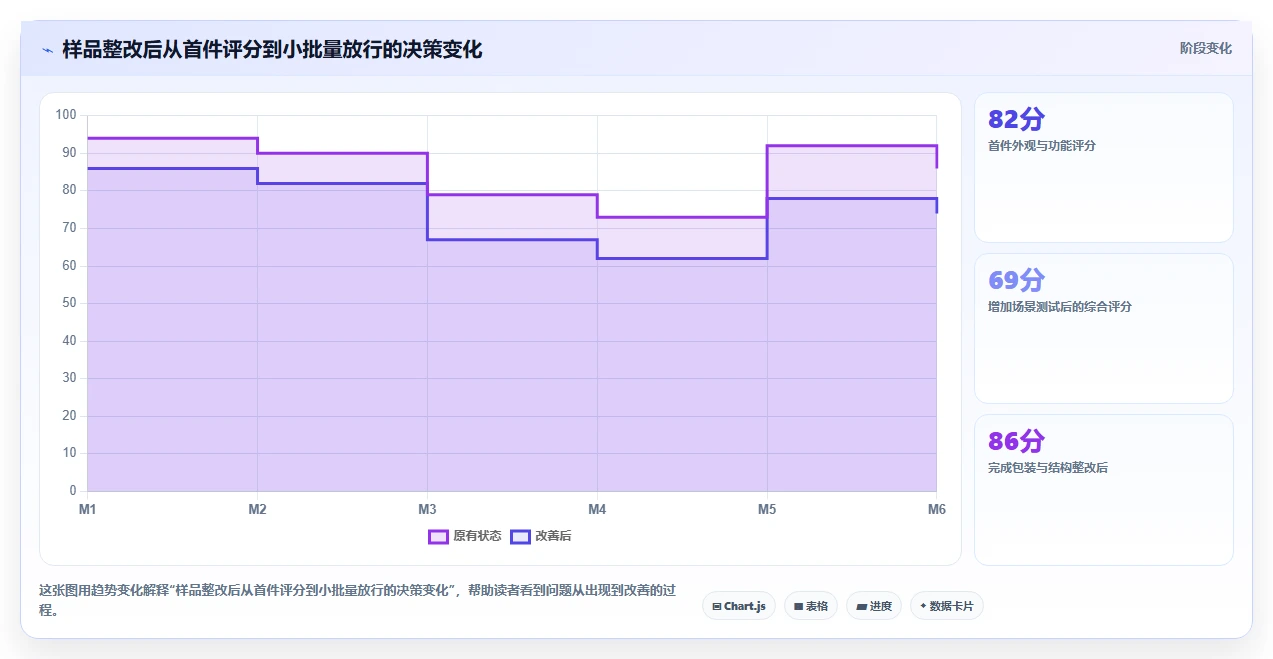Click the 50 y-axis value
The width and height of the screenshot is (1273, 659).
[x=69, y=303]
